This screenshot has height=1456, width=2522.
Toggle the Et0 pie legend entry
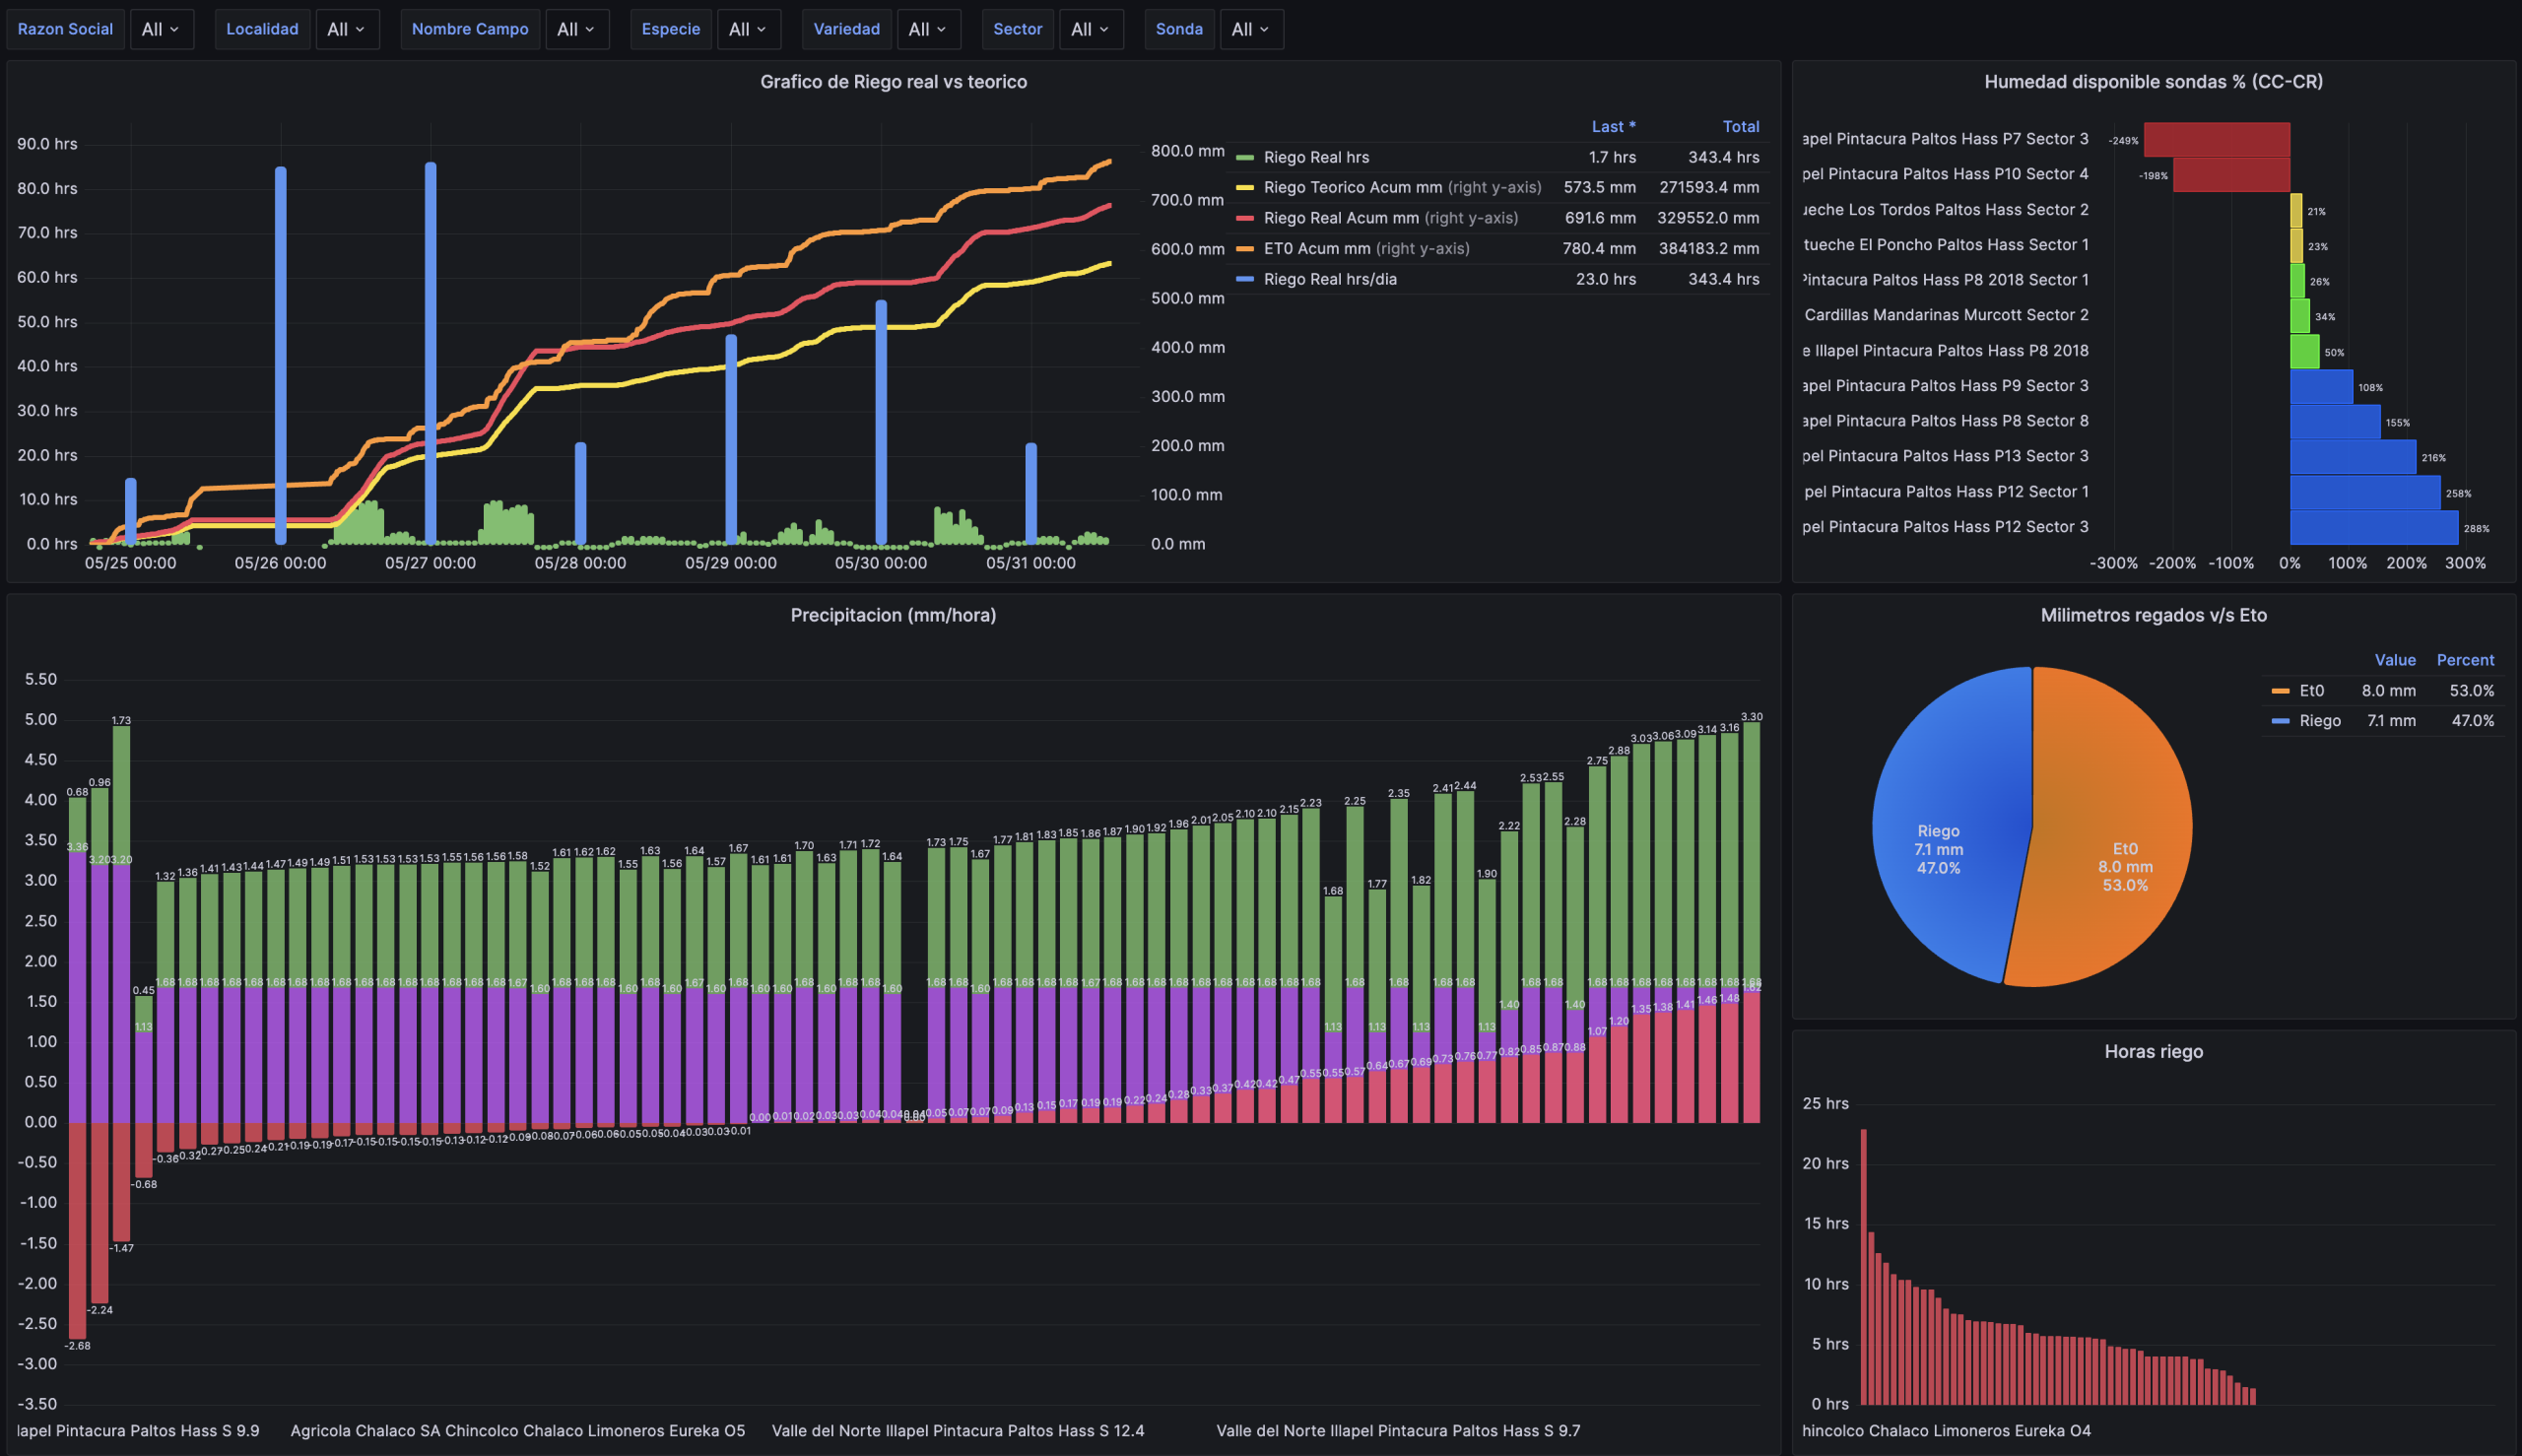click(x=2311, y=690)
